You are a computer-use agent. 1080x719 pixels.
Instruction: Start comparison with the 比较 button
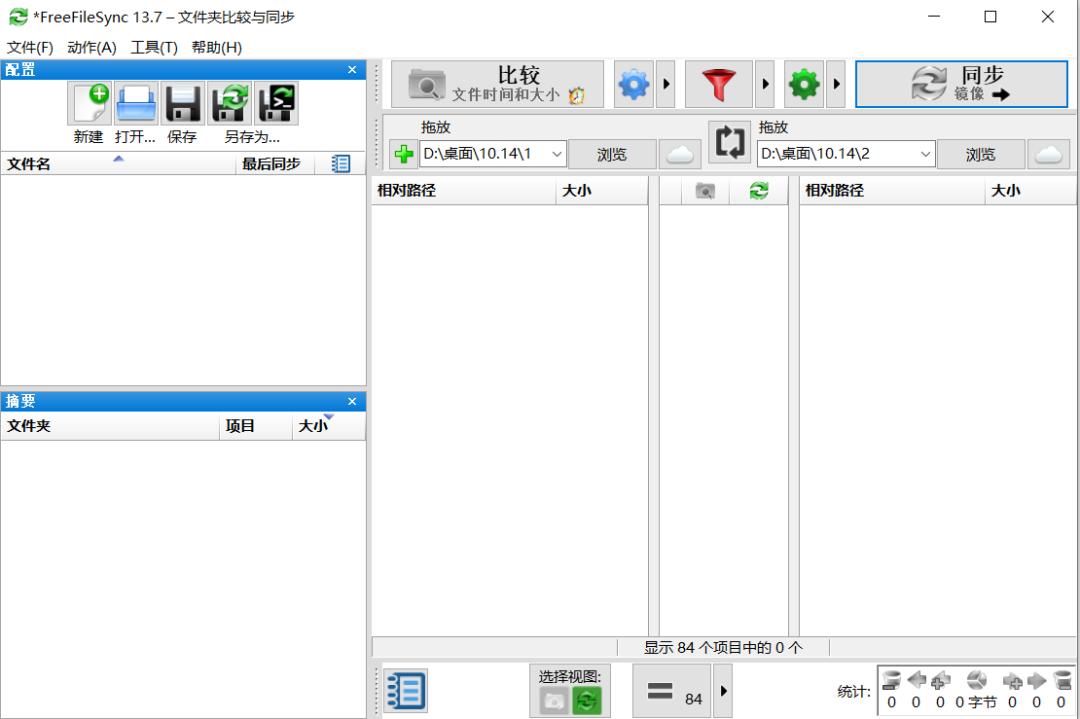tap(497, 84)
